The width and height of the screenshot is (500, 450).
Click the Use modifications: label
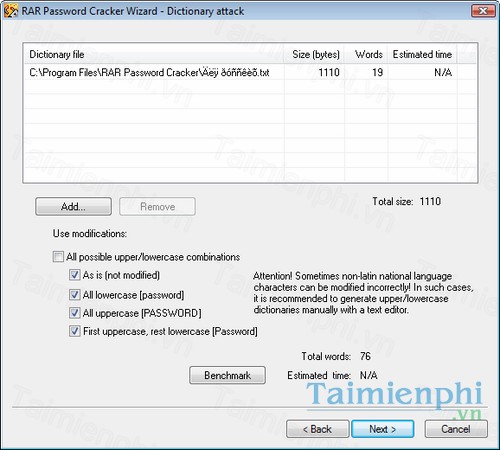[x=90, y=234]
